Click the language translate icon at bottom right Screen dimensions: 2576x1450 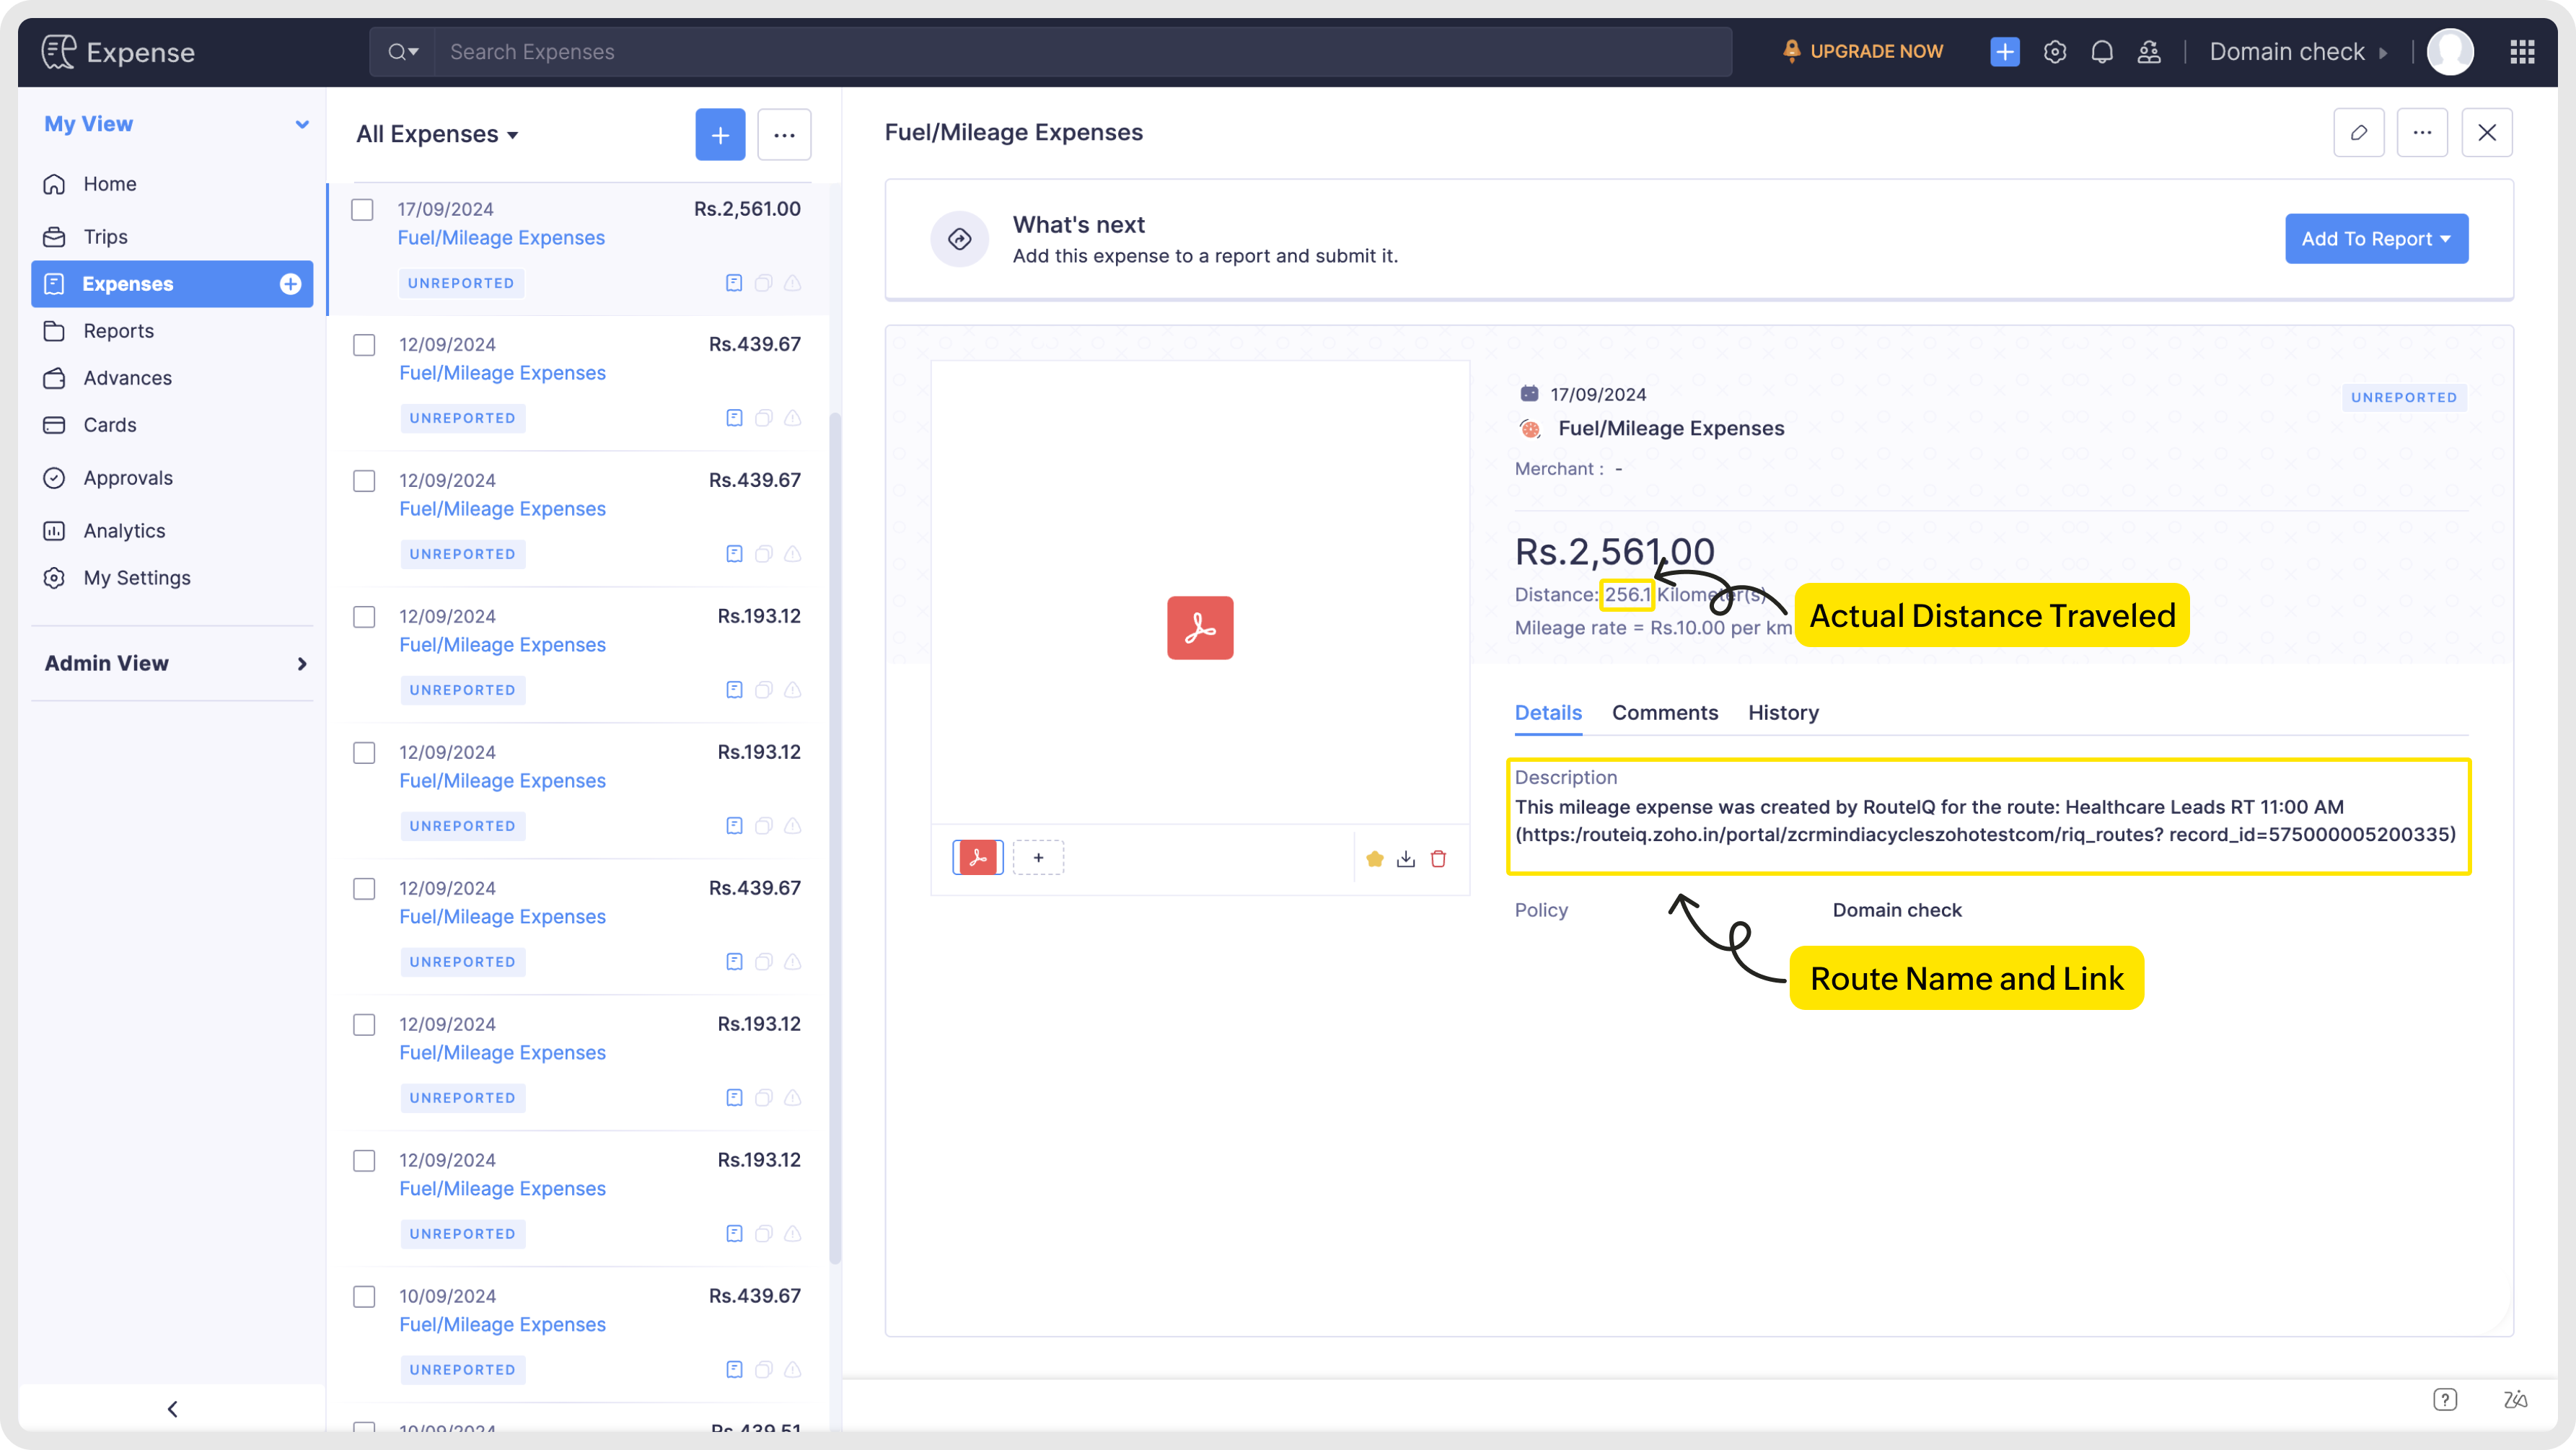[2516, 1400]
